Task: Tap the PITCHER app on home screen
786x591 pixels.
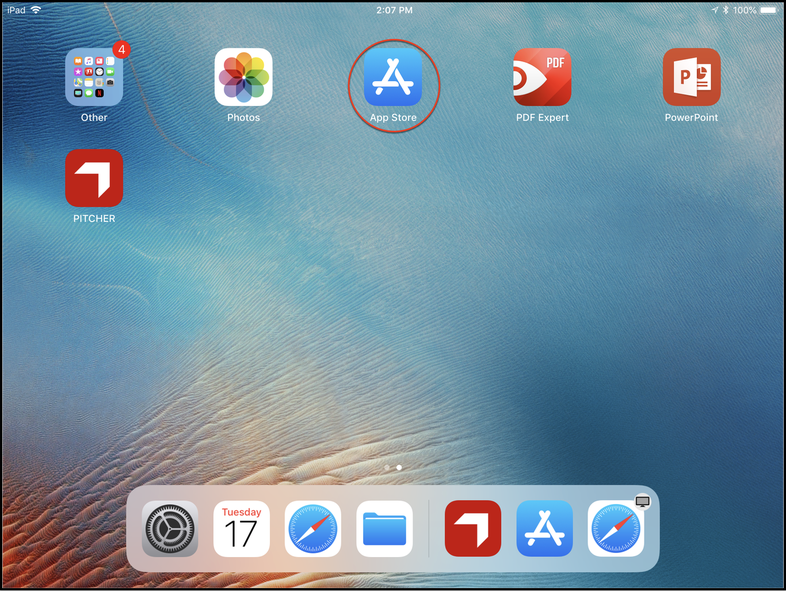Action: pos(94,179)
